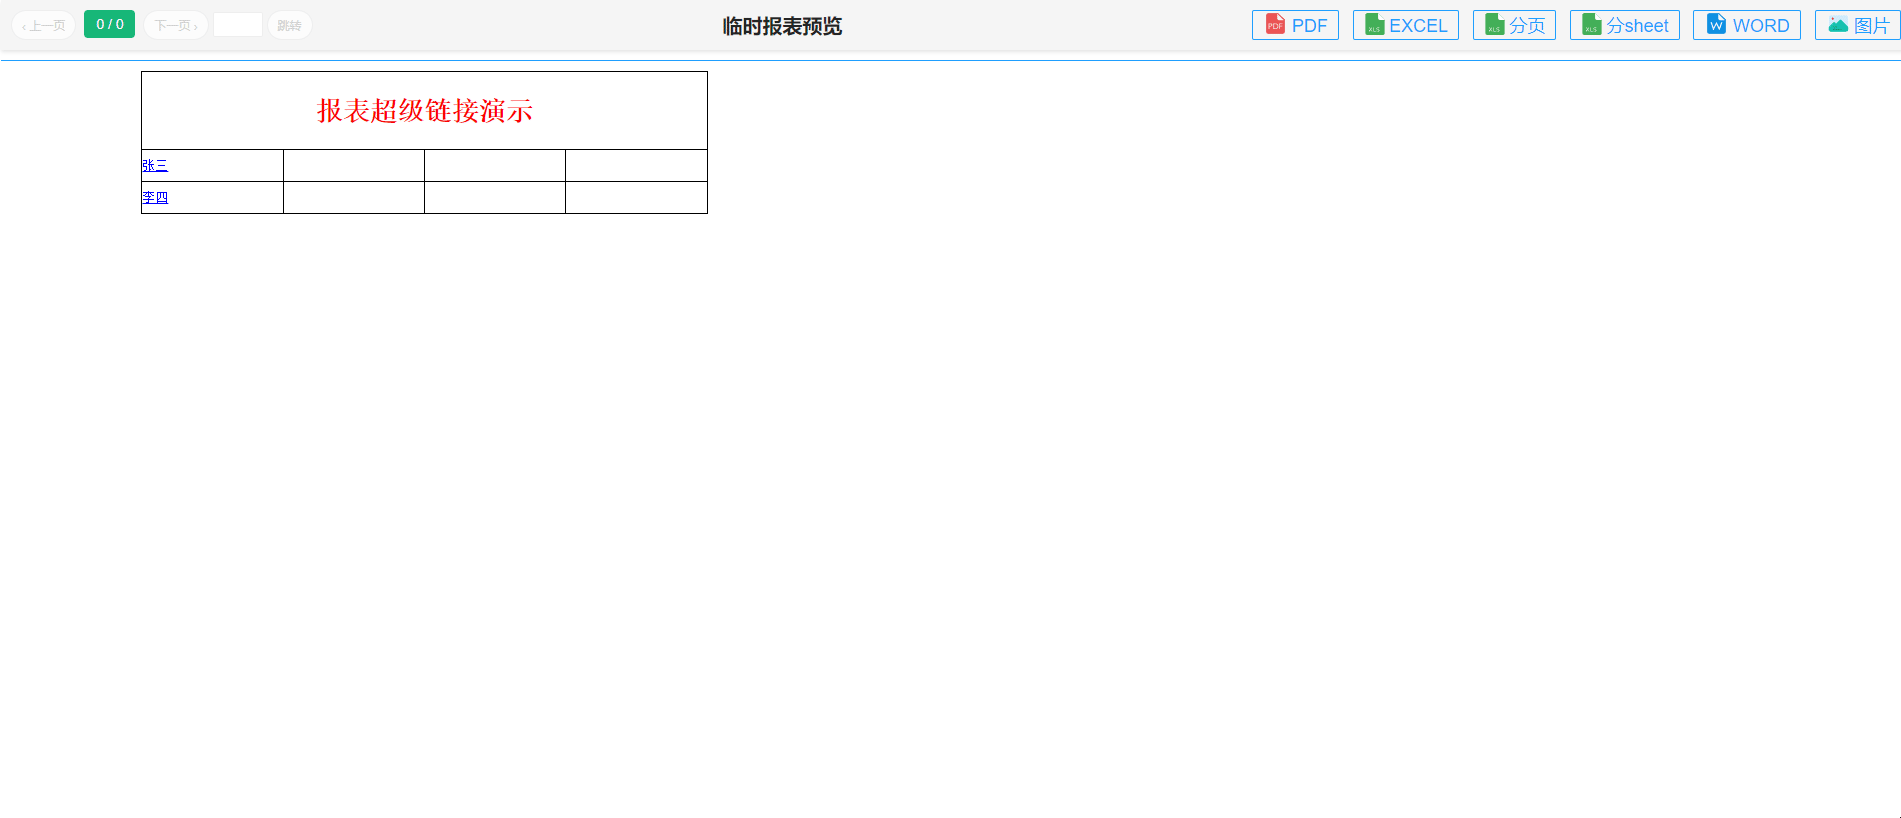Click the WORD export document icon
Viewport: 1901px width, 818px height.
pyautogui.click(x=1716, y=24)
